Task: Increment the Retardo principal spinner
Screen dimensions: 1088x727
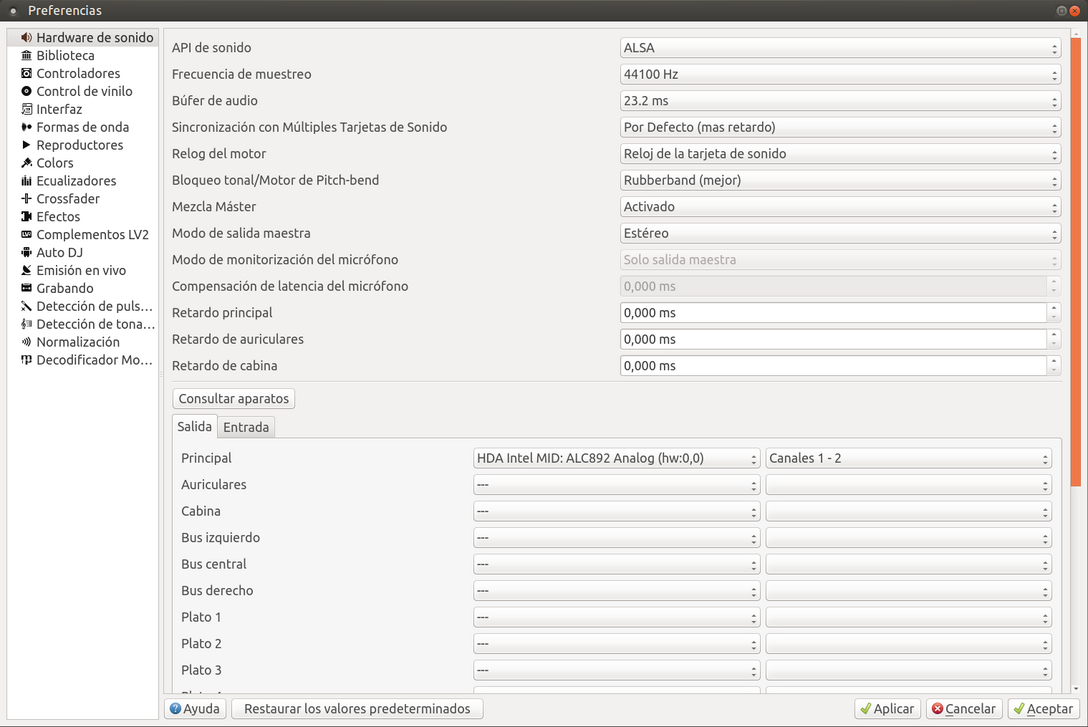Action: point(1054,308)
